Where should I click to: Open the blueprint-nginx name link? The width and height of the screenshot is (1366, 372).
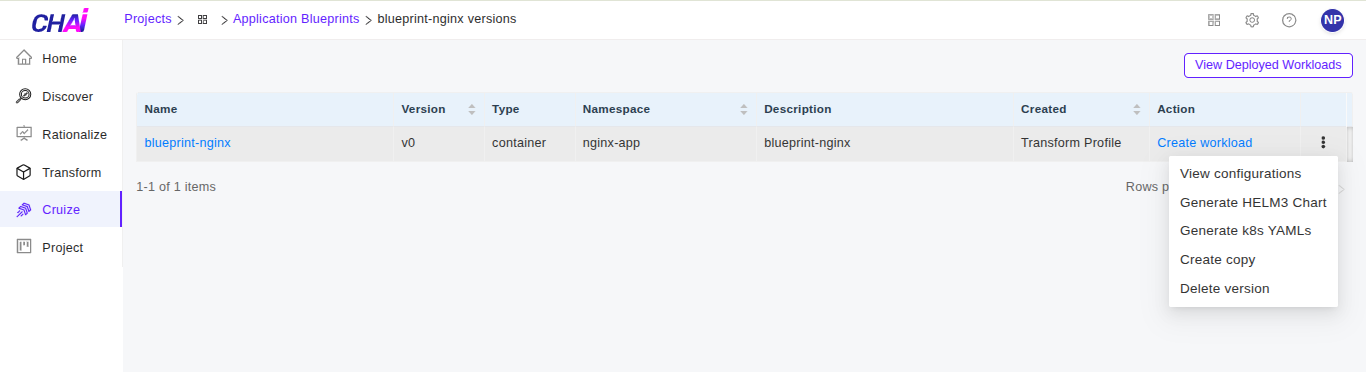click(188, 143)
